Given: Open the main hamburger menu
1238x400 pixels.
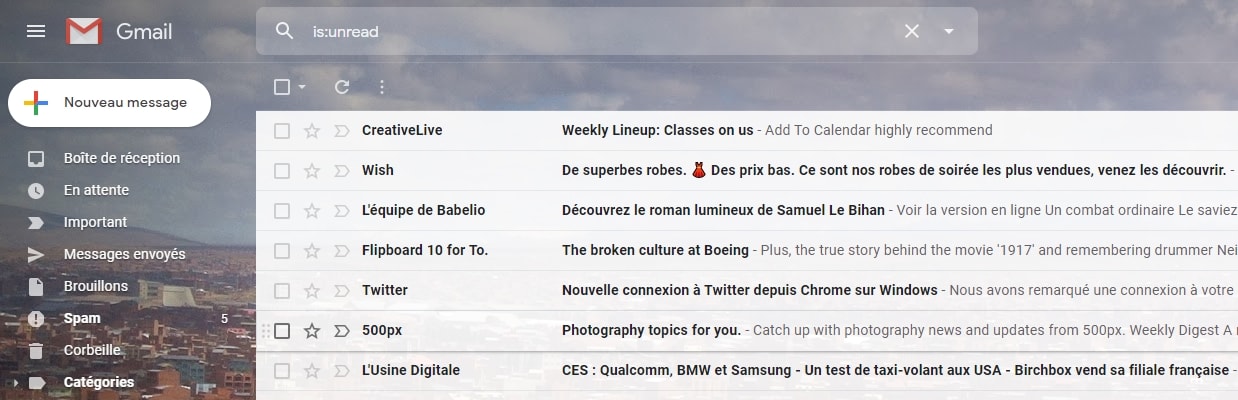Looking at the screenshot, I should 36,31.
